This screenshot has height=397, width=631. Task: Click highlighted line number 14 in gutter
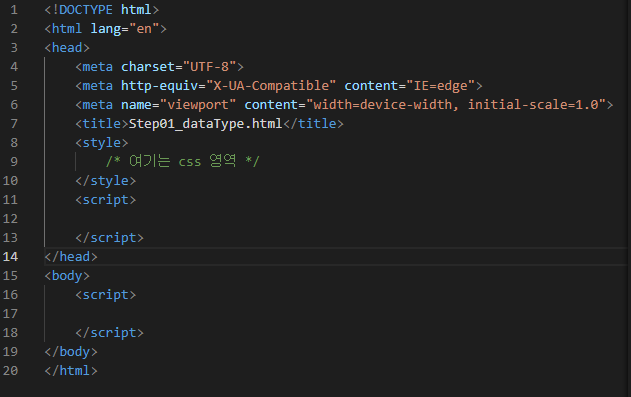click(10, 257)
